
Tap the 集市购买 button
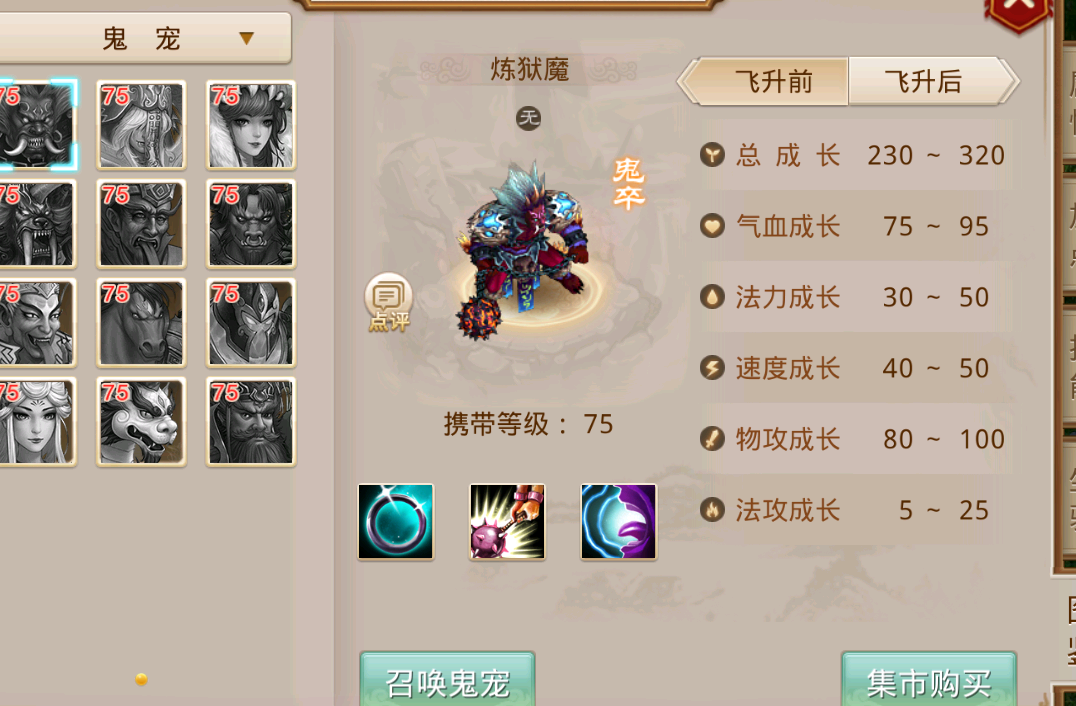click(x=928, y=679)
